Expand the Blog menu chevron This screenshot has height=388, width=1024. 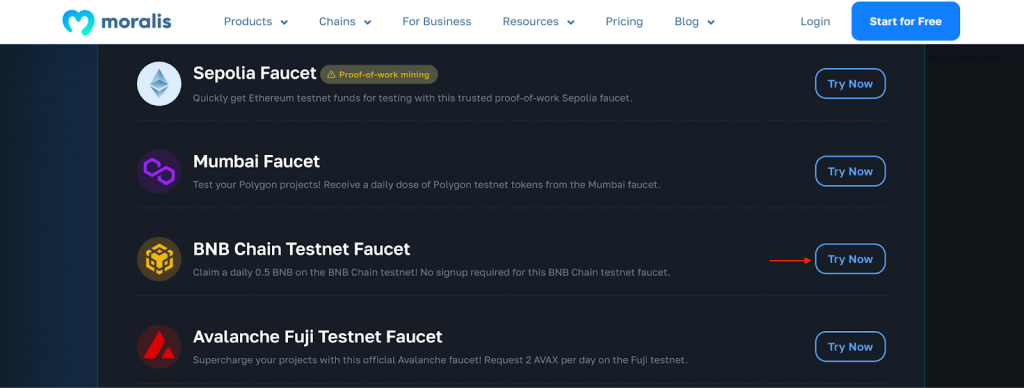(711, 22)
